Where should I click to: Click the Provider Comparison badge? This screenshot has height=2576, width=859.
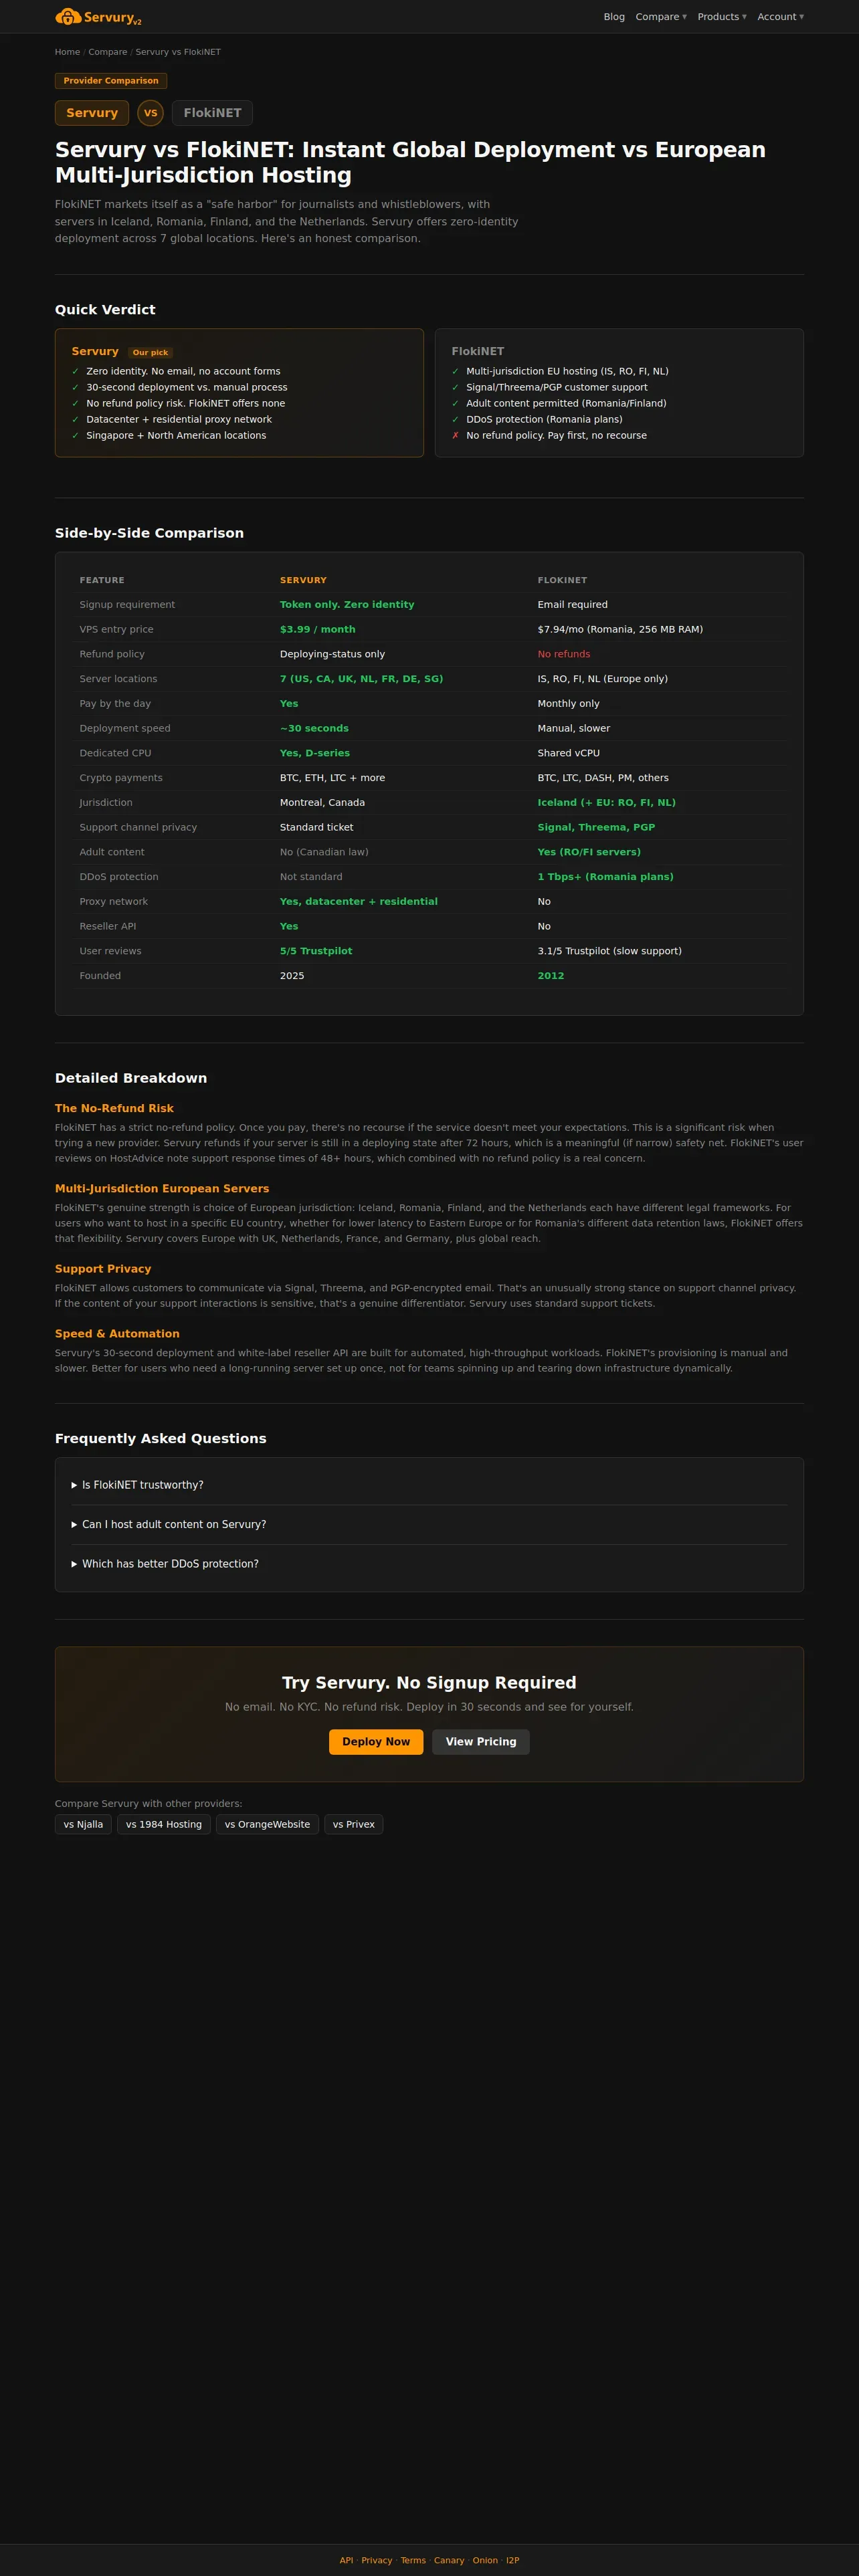tap(111, 81)
